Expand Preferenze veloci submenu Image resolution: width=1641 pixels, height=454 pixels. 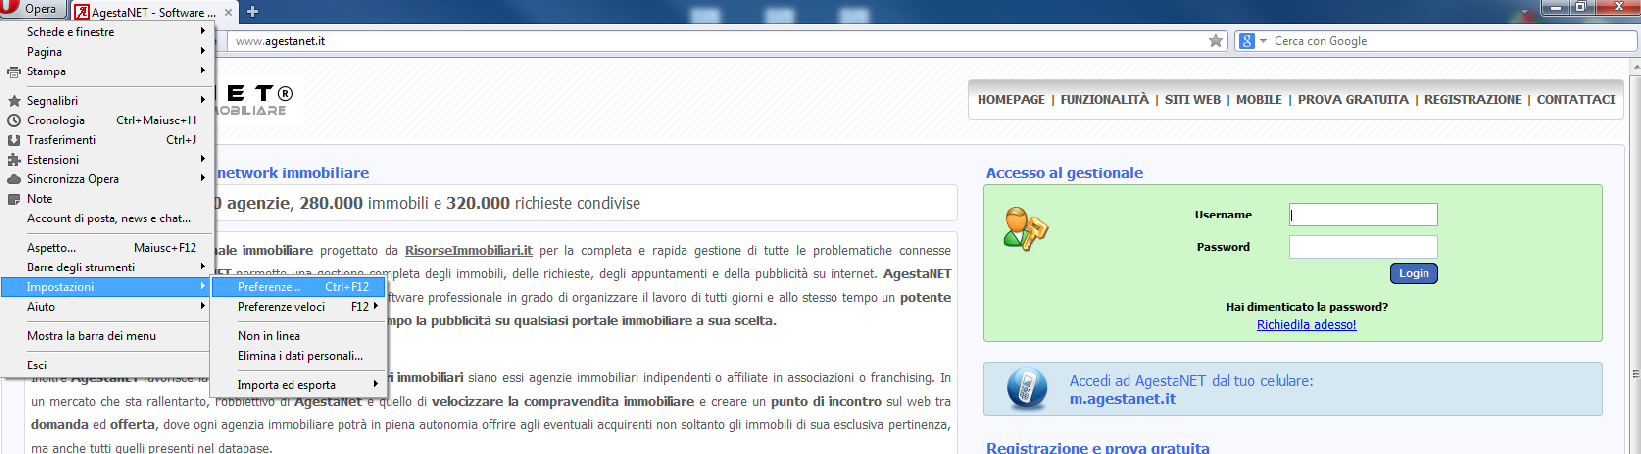coord(299,307)
